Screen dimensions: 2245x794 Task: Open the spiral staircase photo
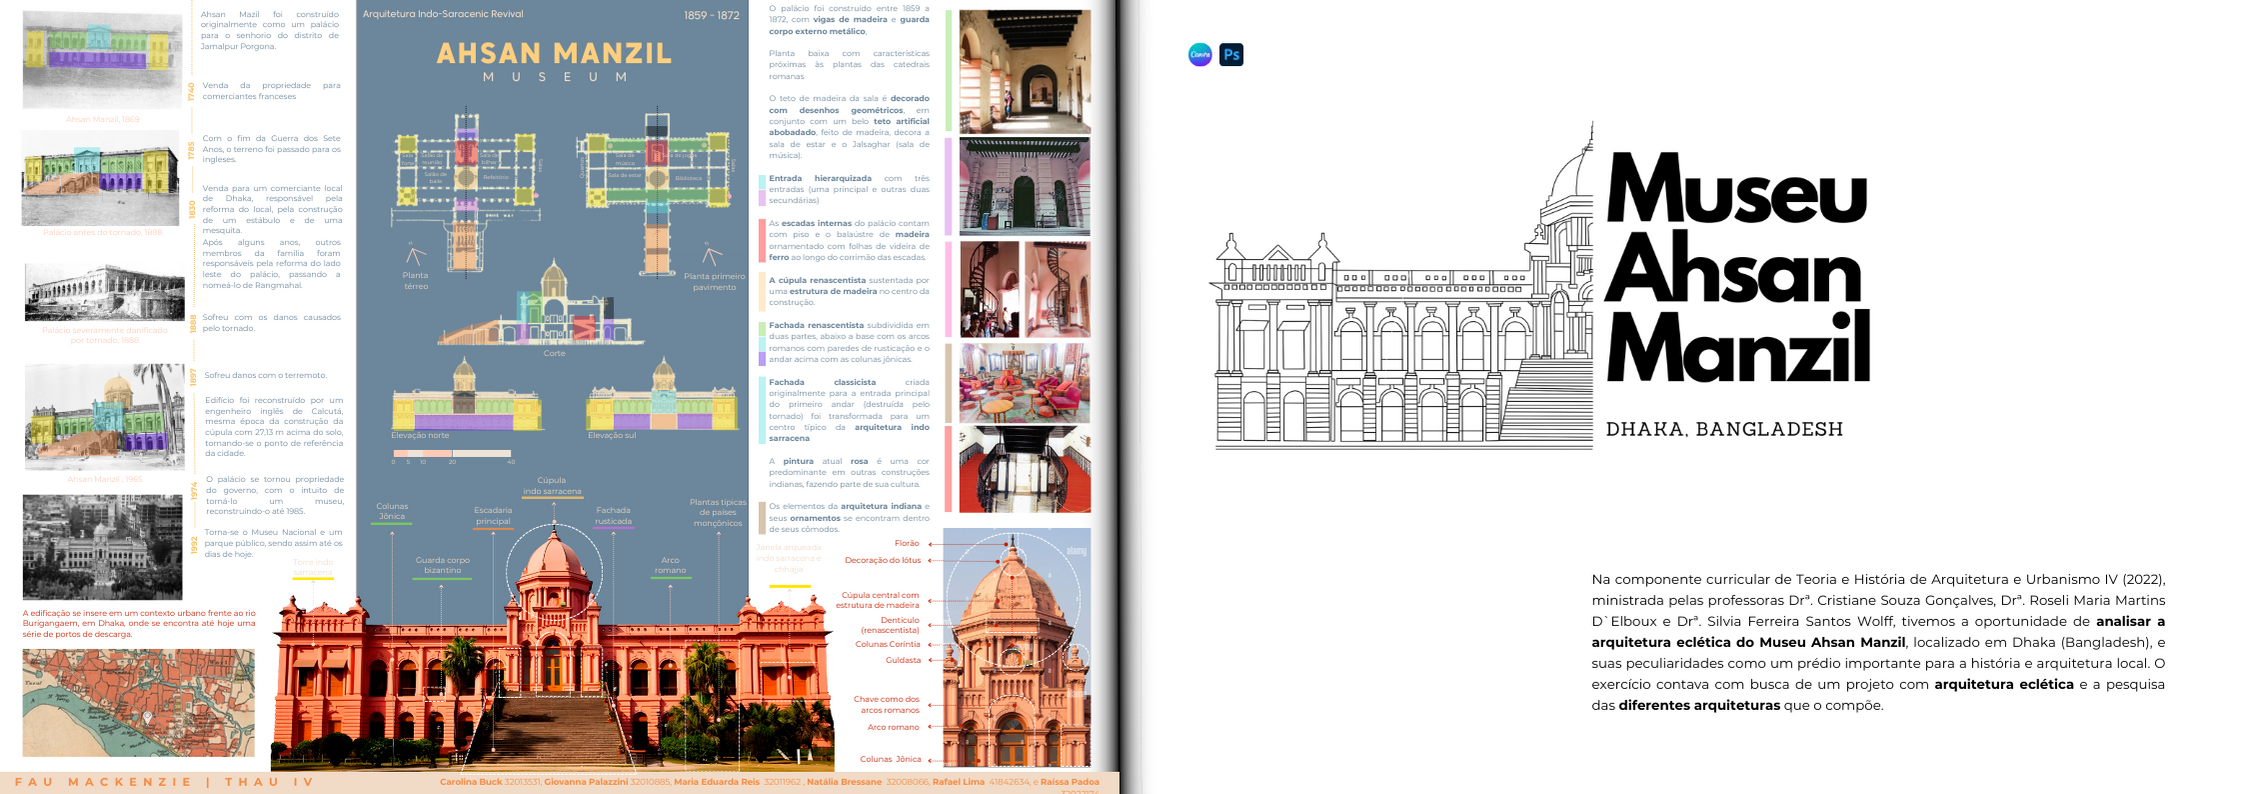point(1024,289)
